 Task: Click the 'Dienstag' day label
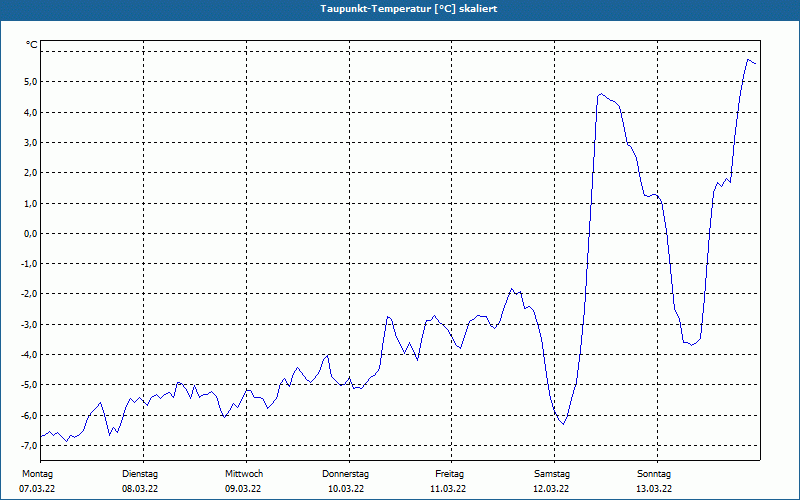[x=140, y=474]
